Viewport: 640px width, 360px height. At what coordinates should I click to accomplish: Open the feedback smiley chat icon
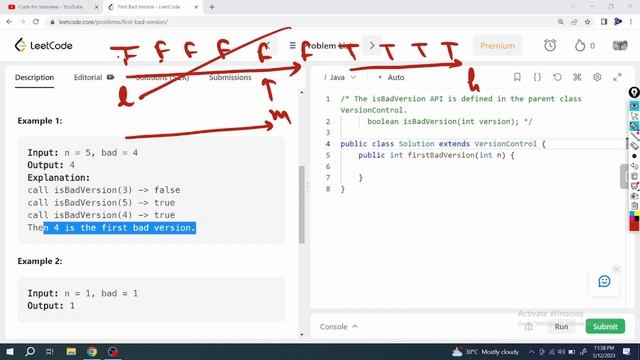pyautogui.click(x=604, y=281)
